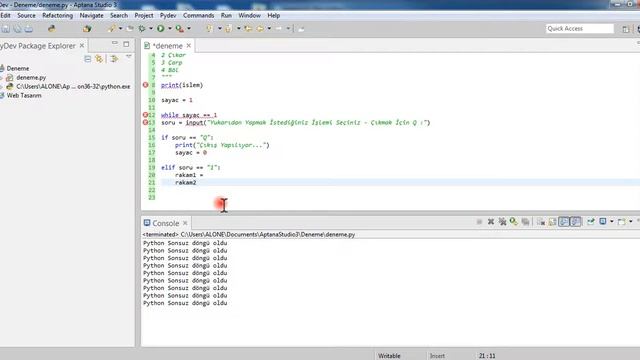Click the Open Perspective icon near Quick Access
The width and height of the screenshot is (640, 360).
626,29
